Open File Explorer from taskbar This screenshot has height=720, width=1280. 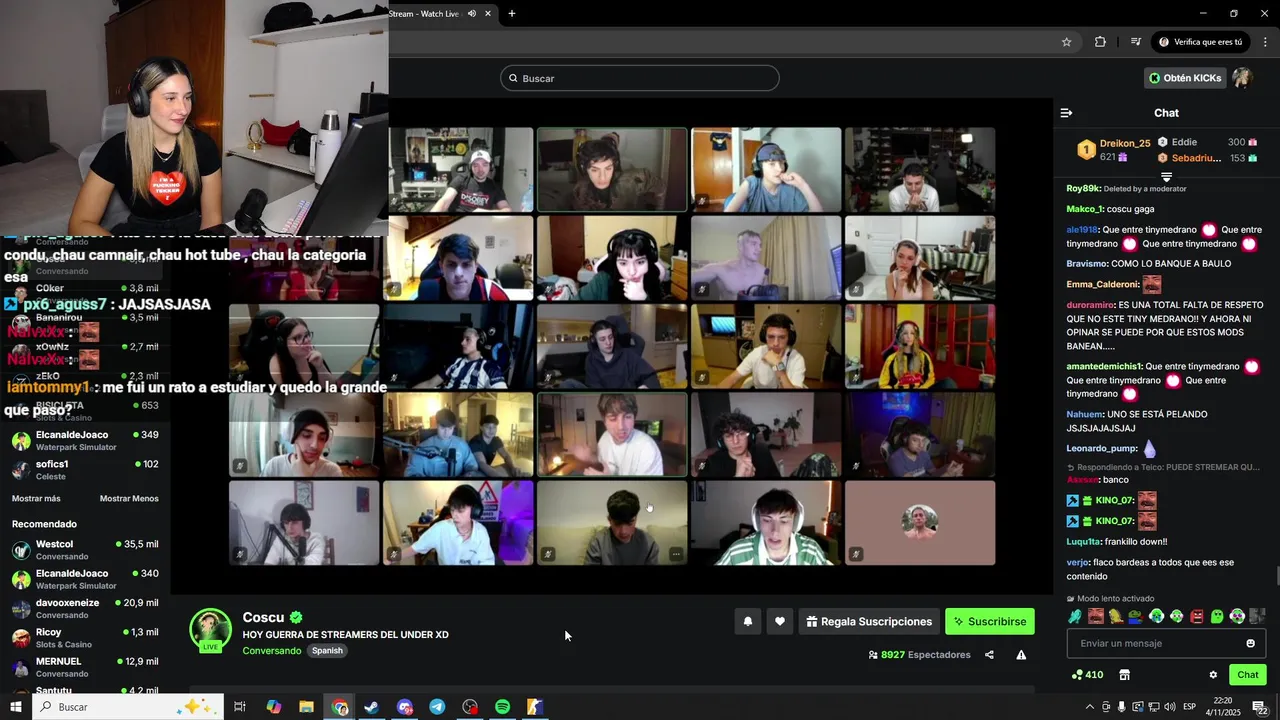[306, 707]
